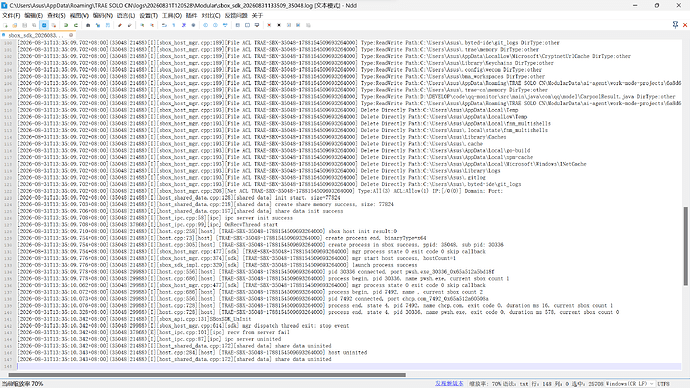Click the pin icon at toolbar right
The width and height of the screenshot is (690, 388).
coord(675,25)
